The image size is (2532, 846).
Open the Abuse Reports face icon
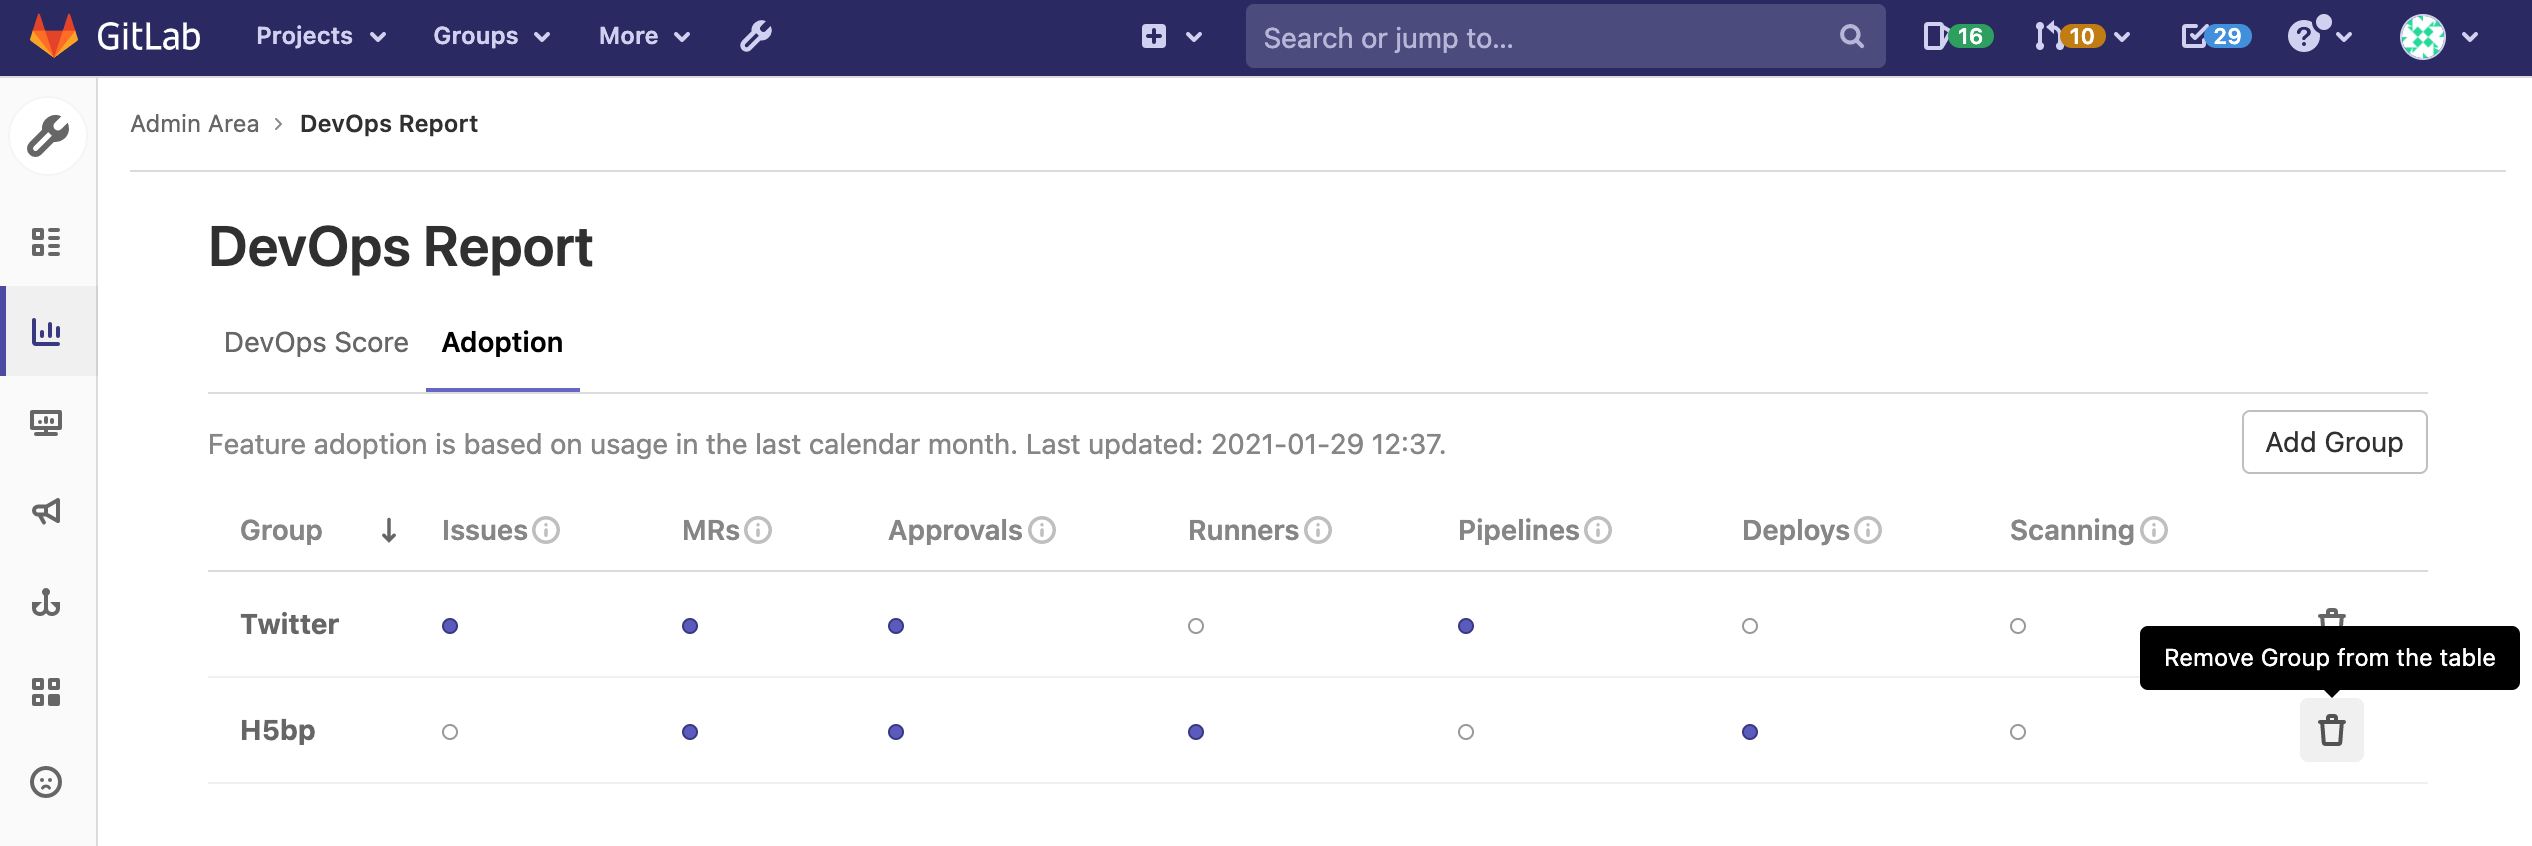(47, 782)
